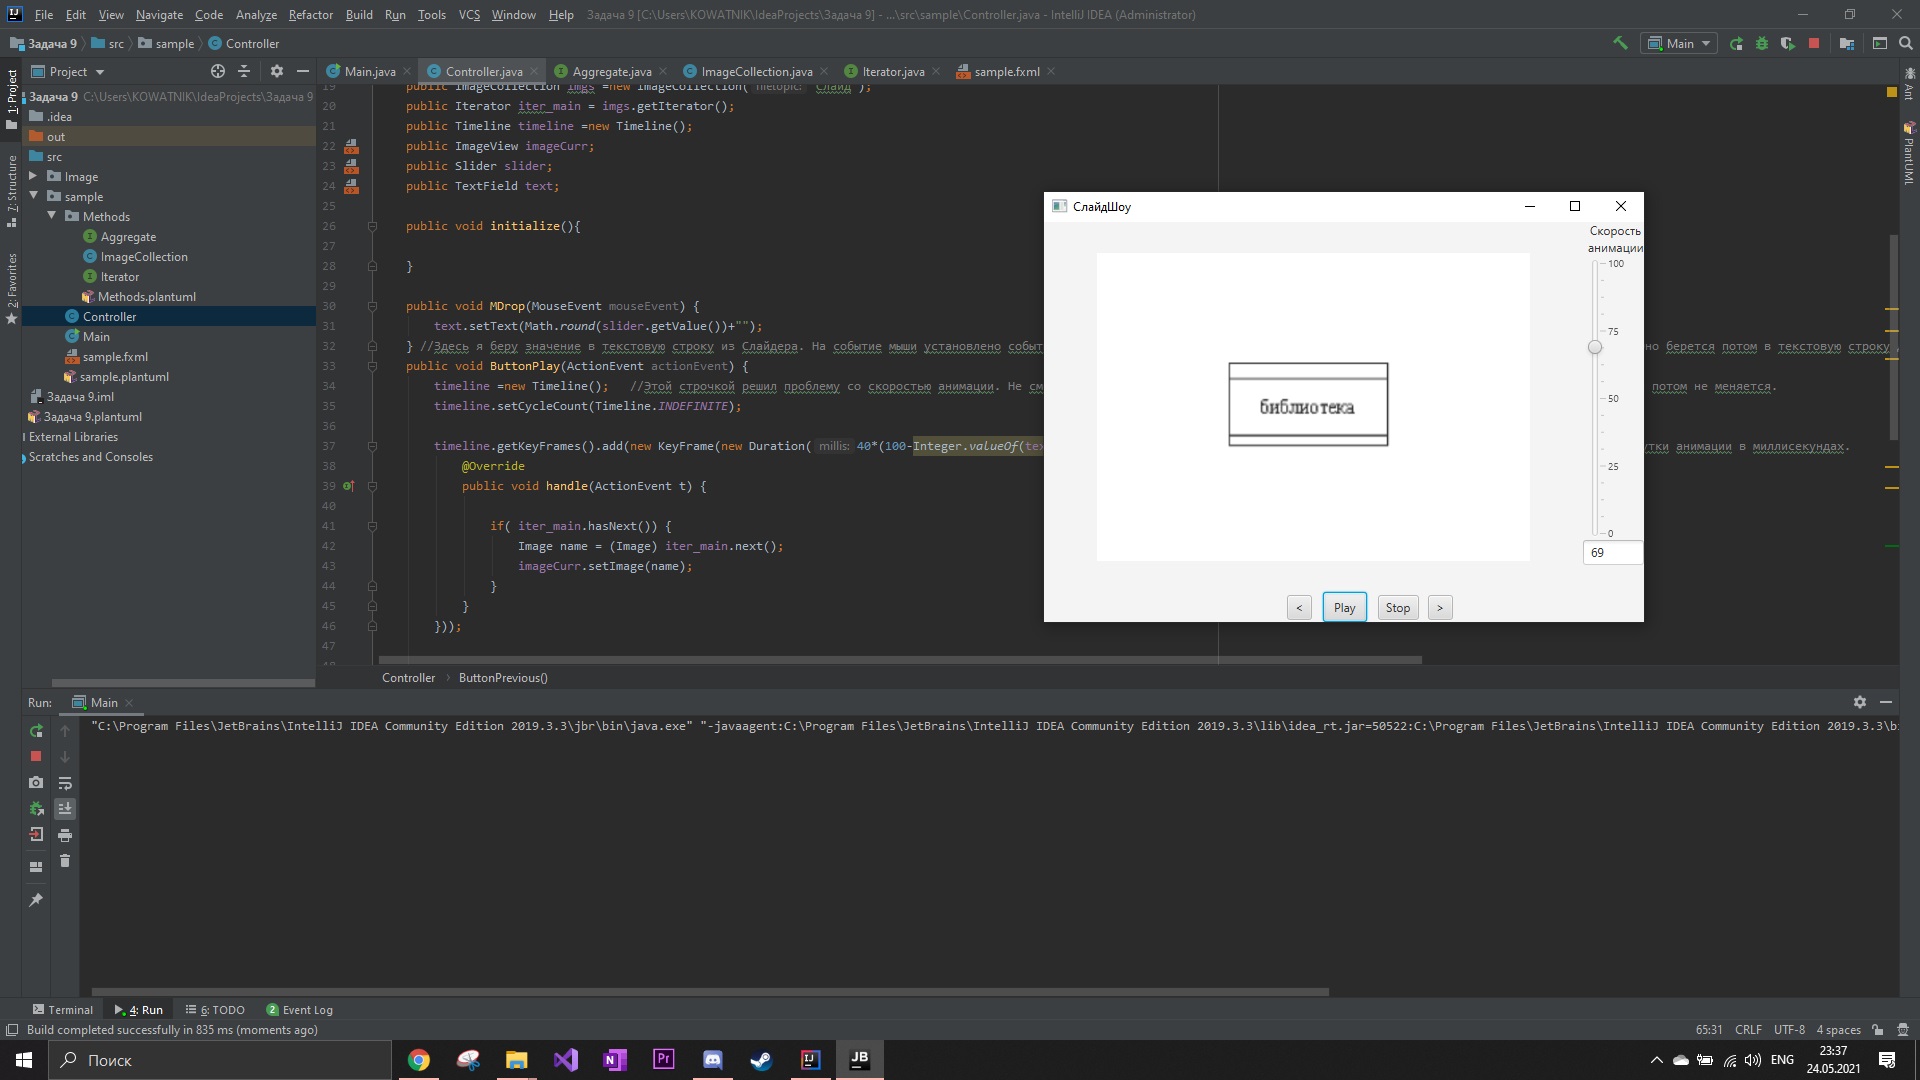This screenshot has height=1080, width=1920.
Task: Expand the Image folder
Action: pyautogui.click(x=34, y=176)
